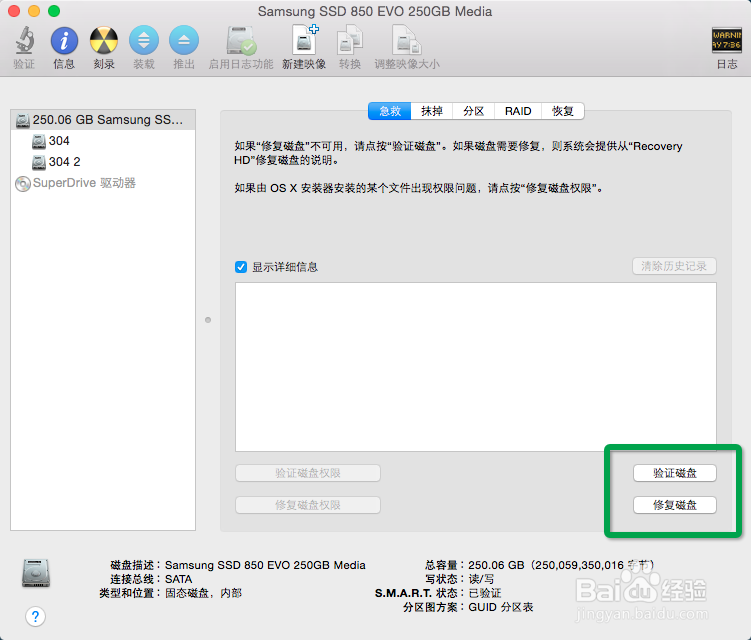Click the Eject (推出) toolbar icon
The width and height of the screenshot is (751, 640).
pos(184,40)
